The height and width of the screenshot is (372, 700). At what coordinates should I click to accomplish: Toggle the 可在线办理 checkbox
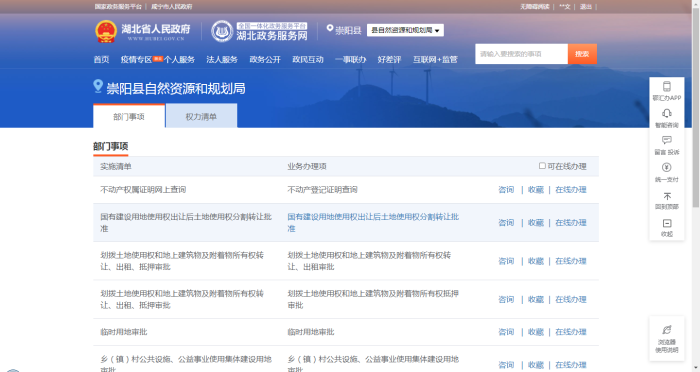click(542, 166)
